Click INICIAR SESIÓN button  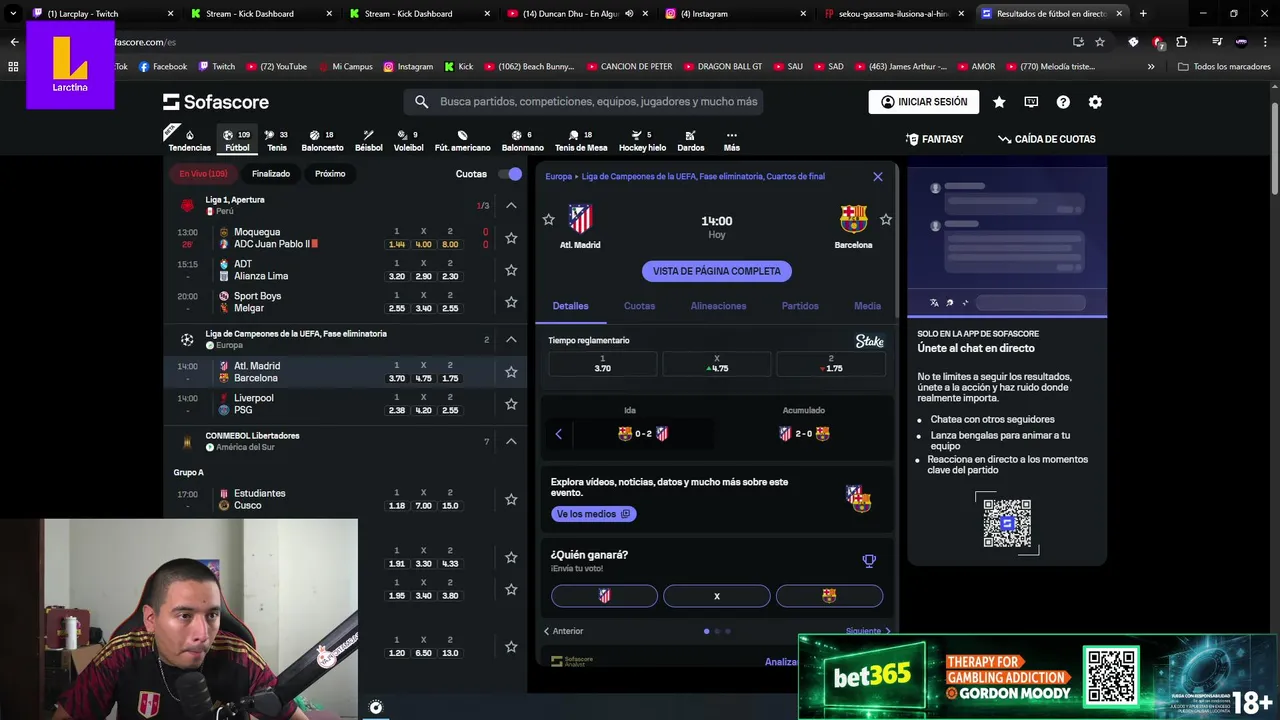point(924,102)
